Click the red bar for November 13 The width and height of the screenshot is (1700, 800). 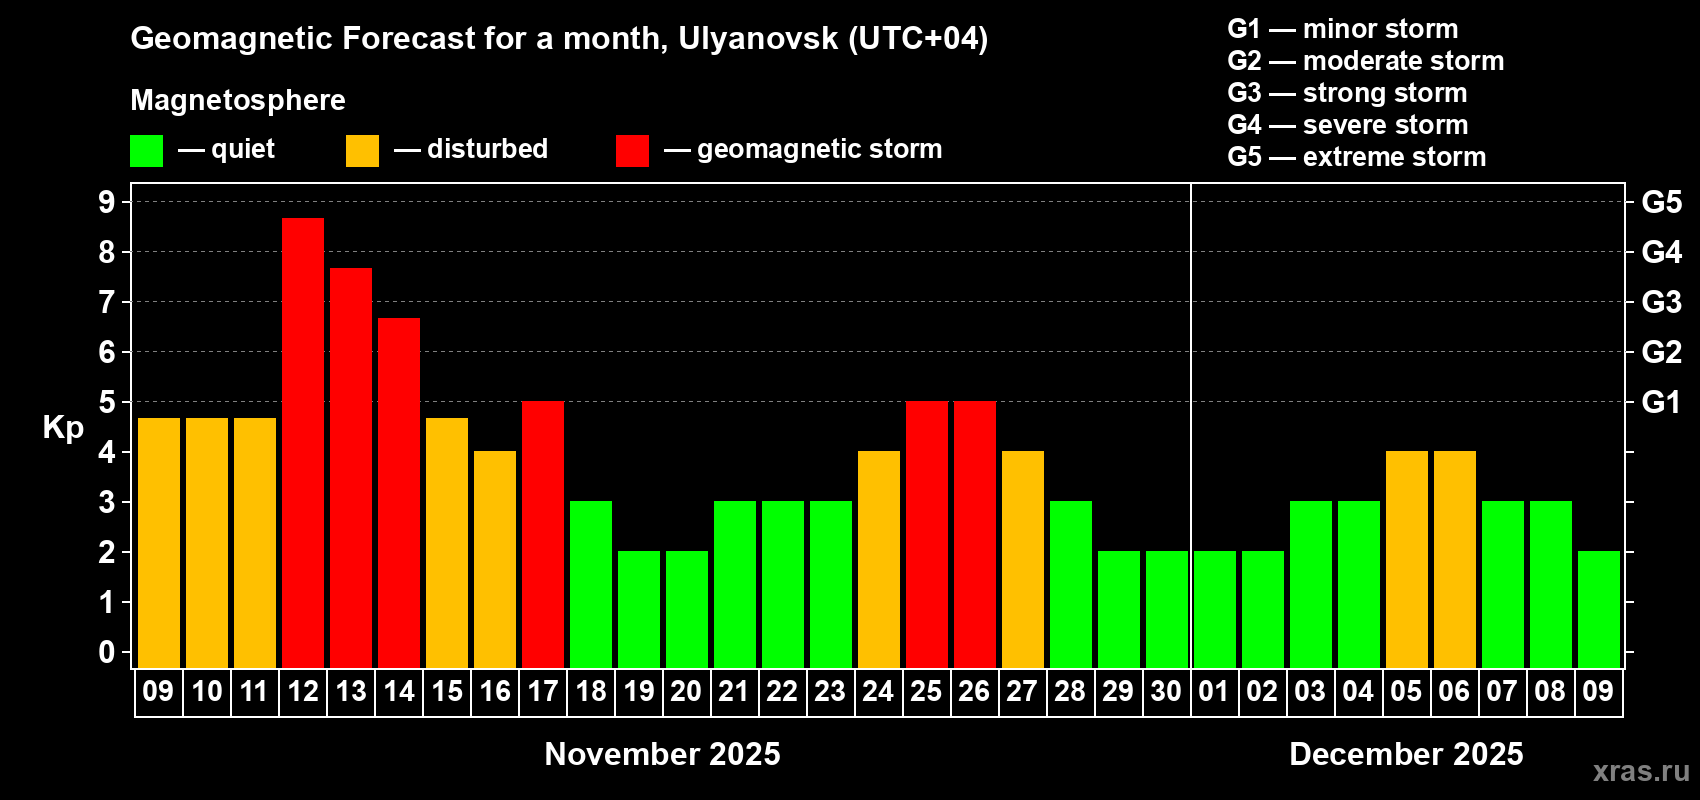[x=351, y=468]
